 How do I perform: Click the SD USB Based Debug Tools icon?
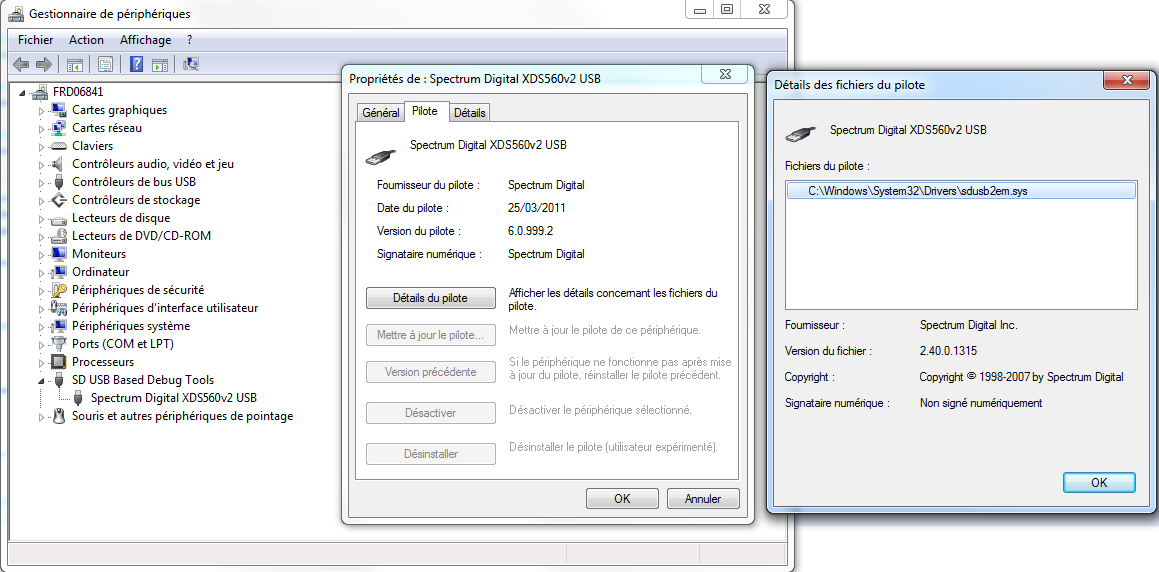pyautogui.click(x=59, y=380)
